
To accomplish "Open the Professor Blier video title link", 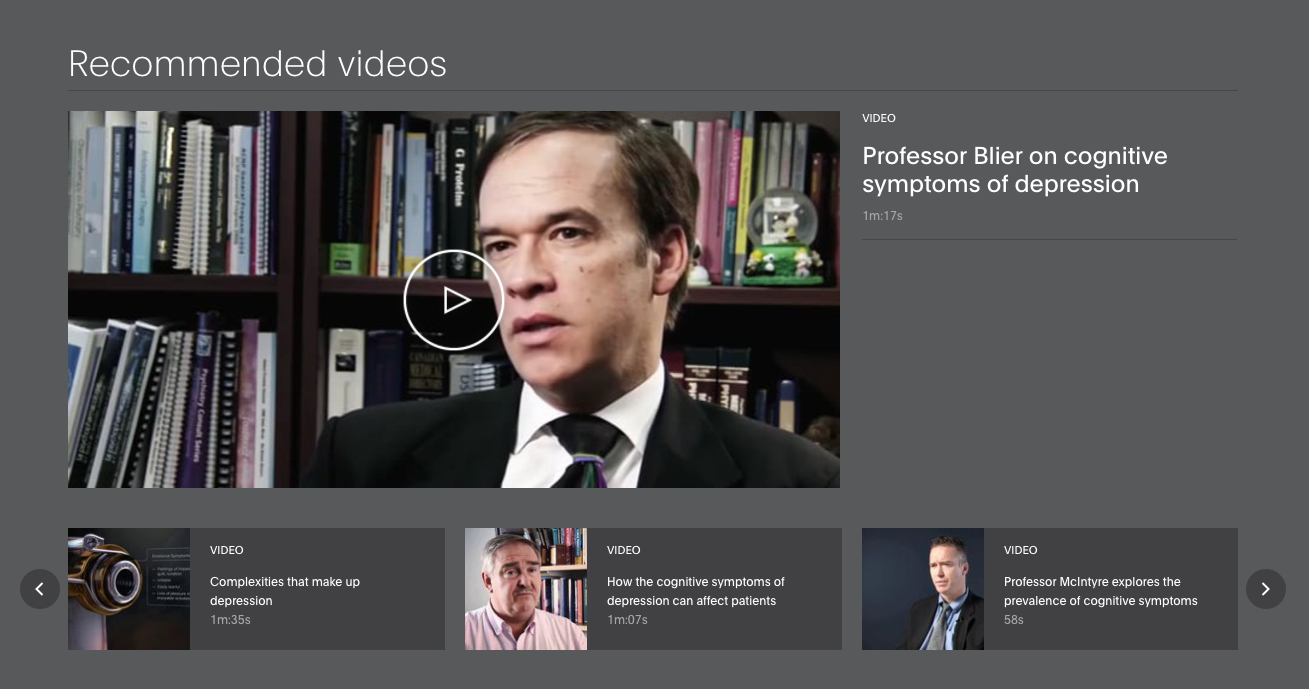I will click(x=1014, y=170).
